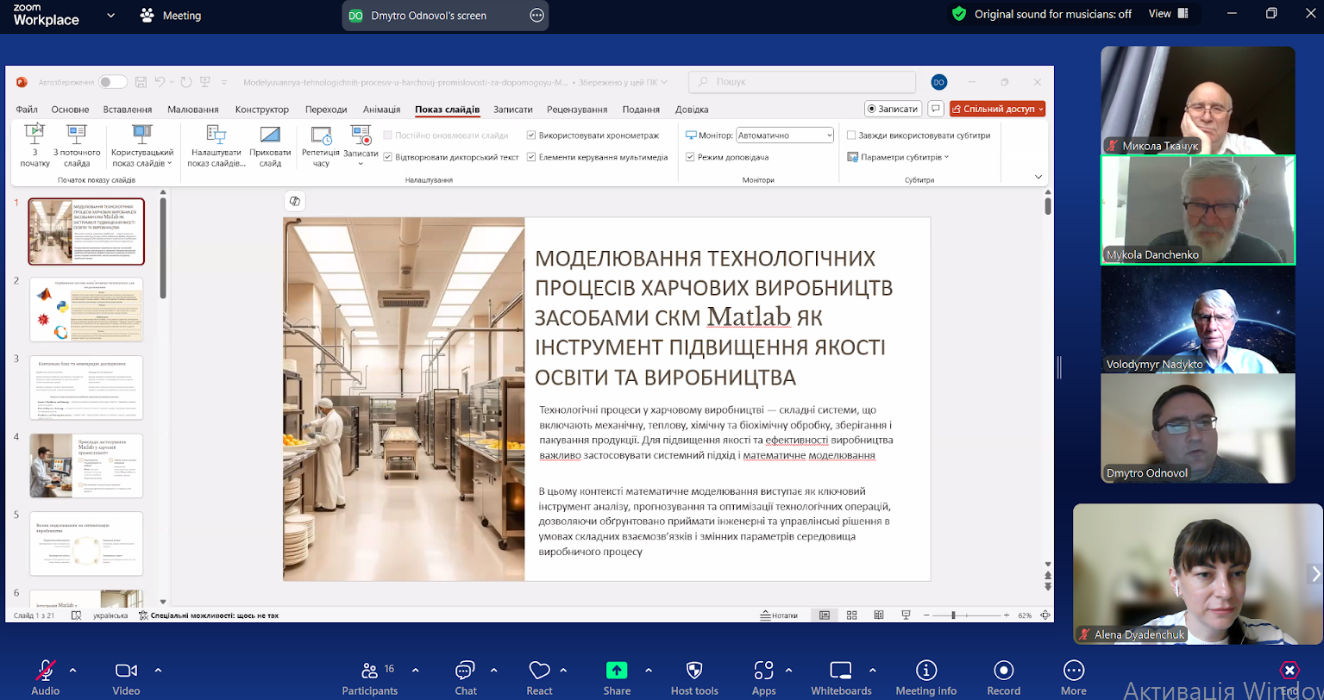Open the Вставлення ribbon tab
Screen dimensions: 1324x700
click(x=127, y=109)
